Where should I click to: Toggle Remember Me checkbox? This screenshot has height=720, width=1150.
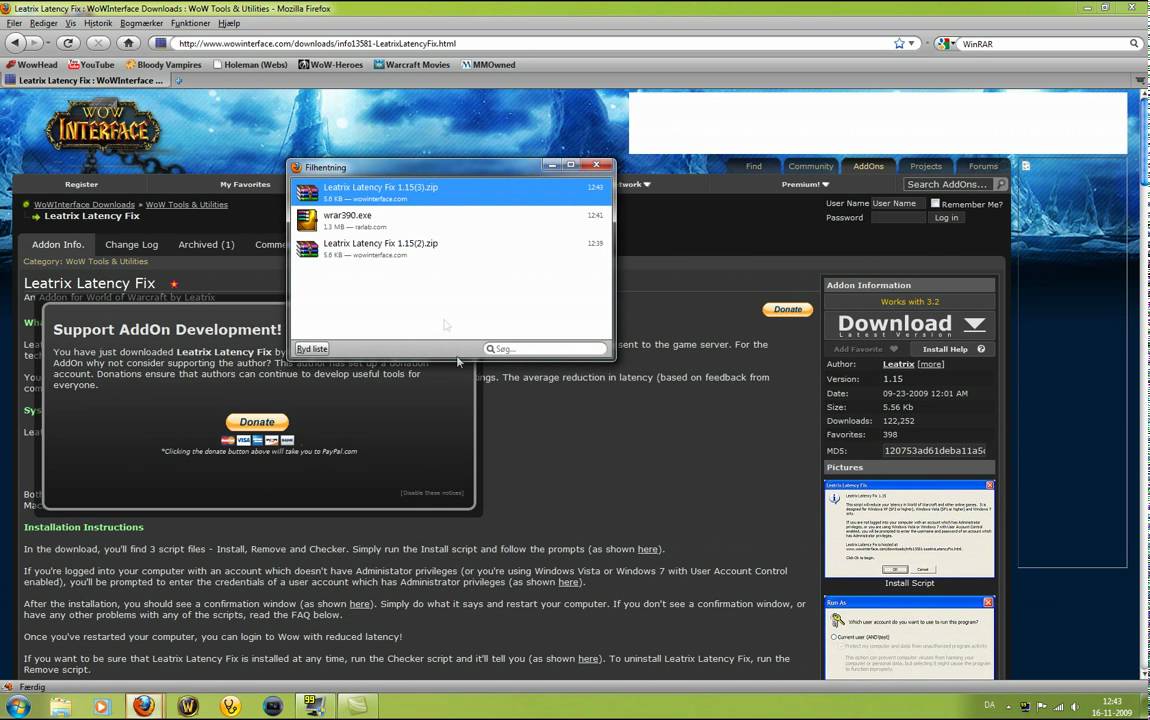pos(935,203)
